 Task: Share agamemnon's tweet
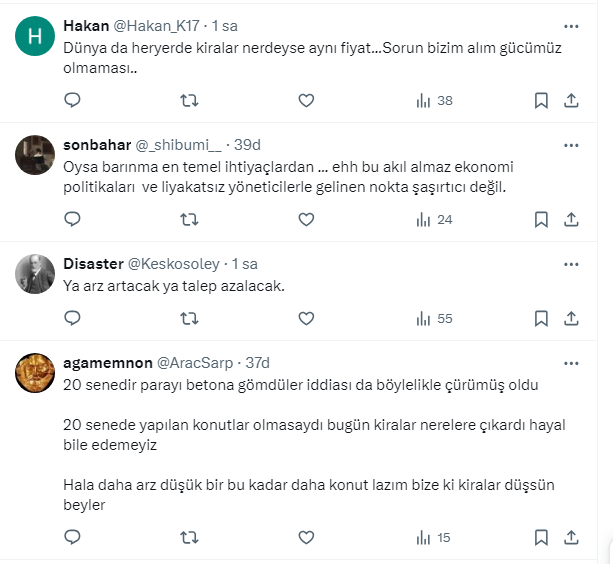[x=571, y=537]
